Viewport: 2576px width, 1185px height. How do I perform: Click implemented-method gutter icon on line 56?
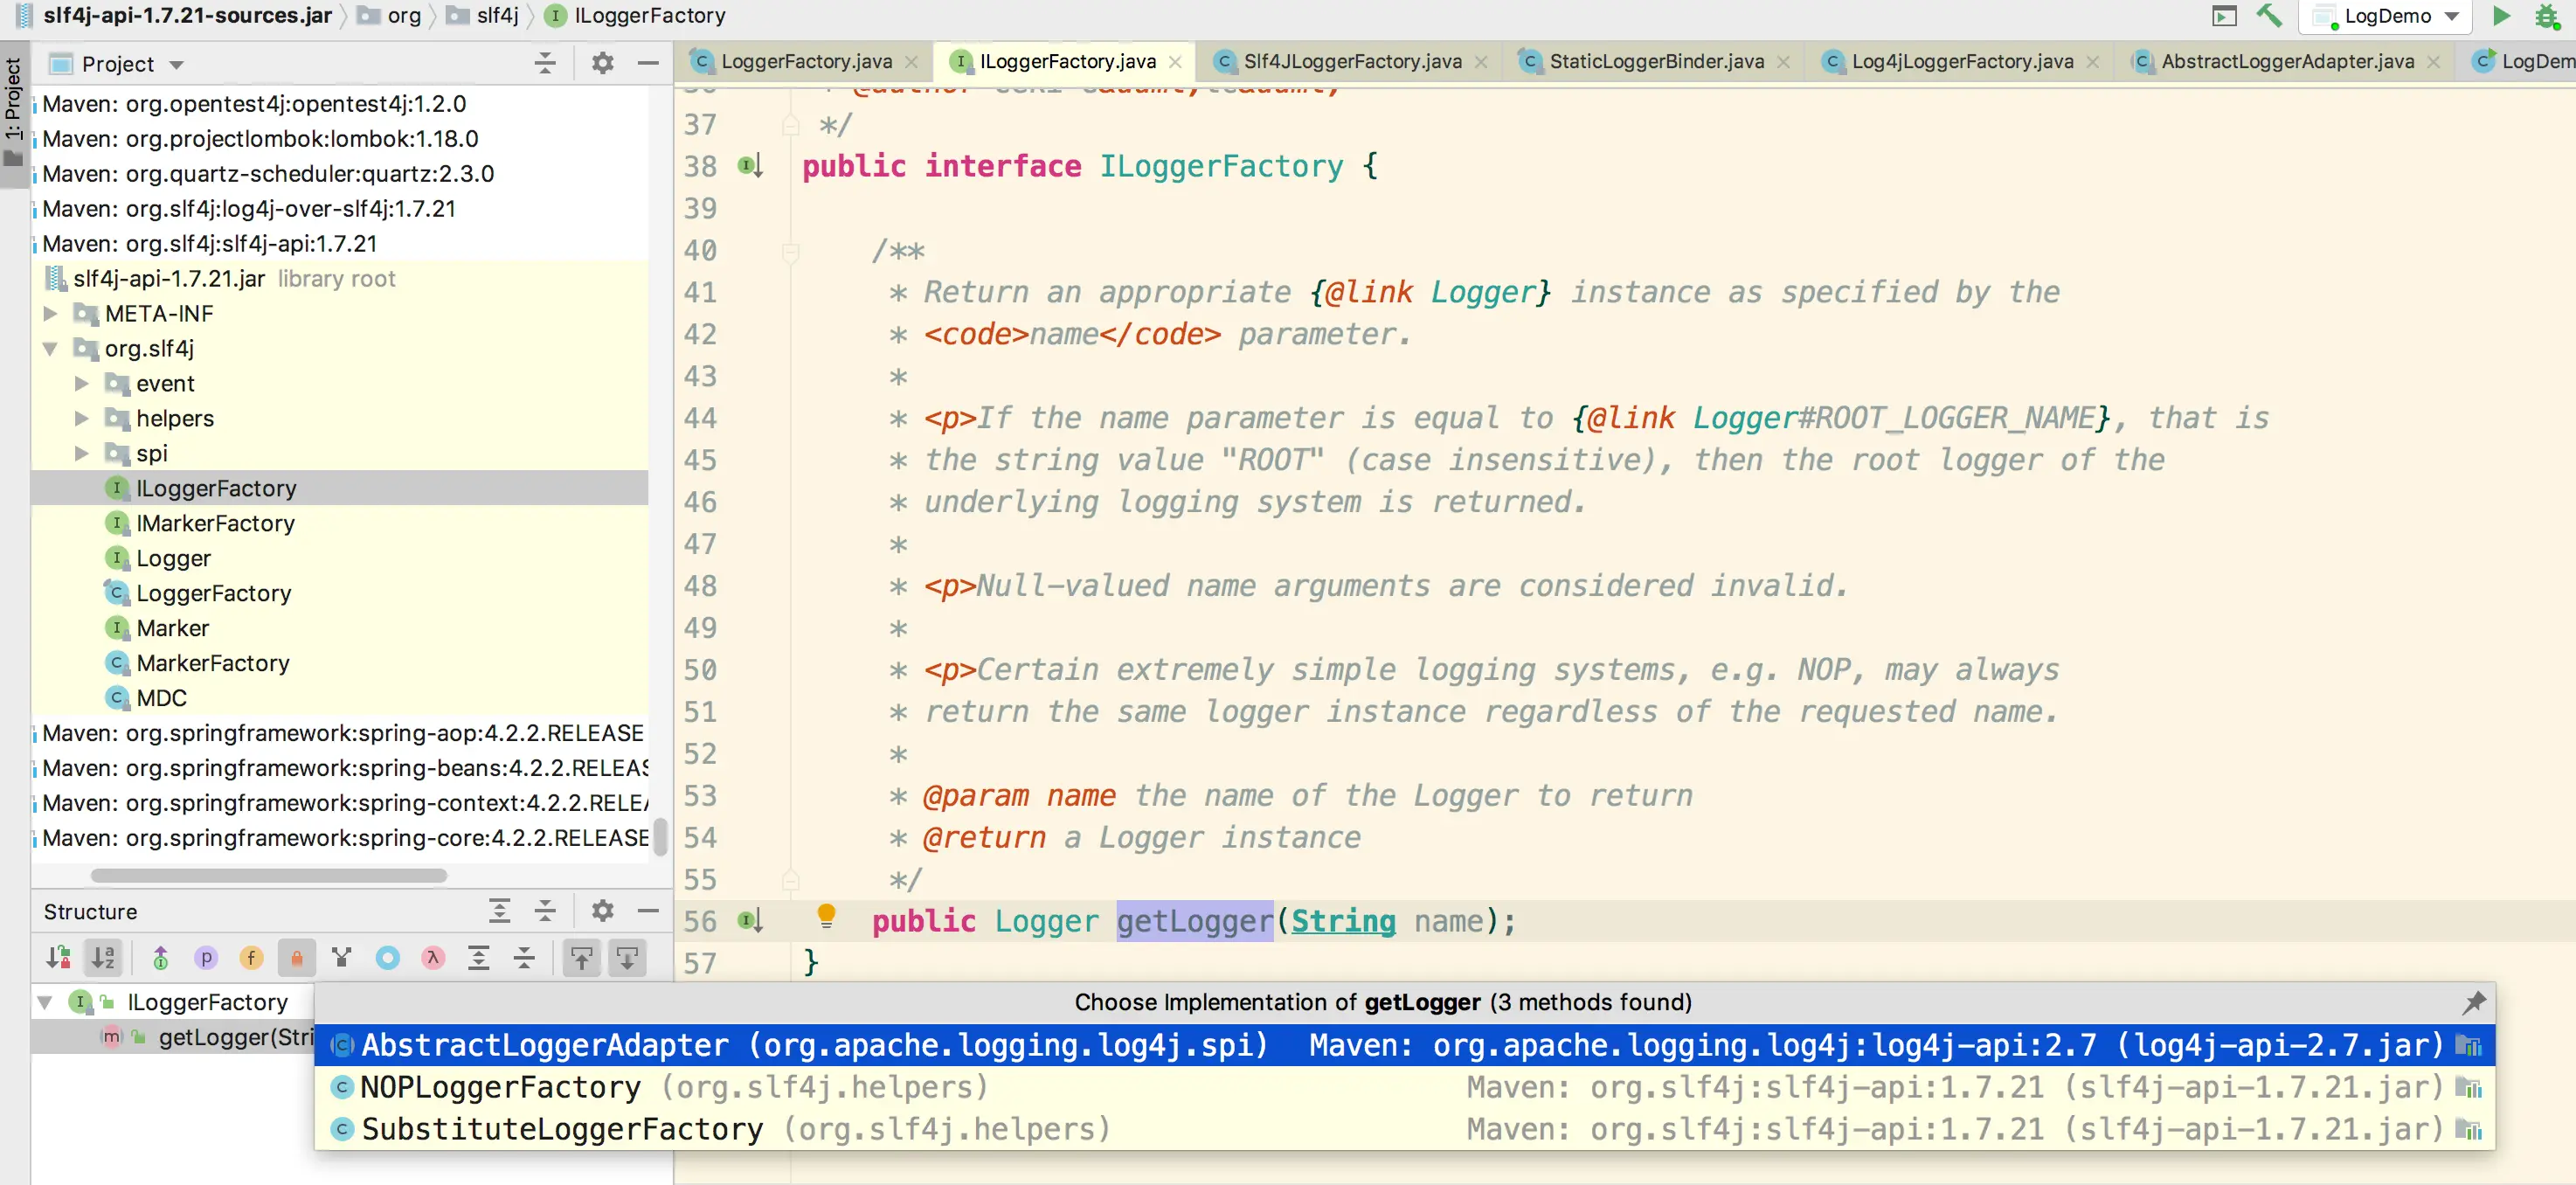tap(750, 921)
